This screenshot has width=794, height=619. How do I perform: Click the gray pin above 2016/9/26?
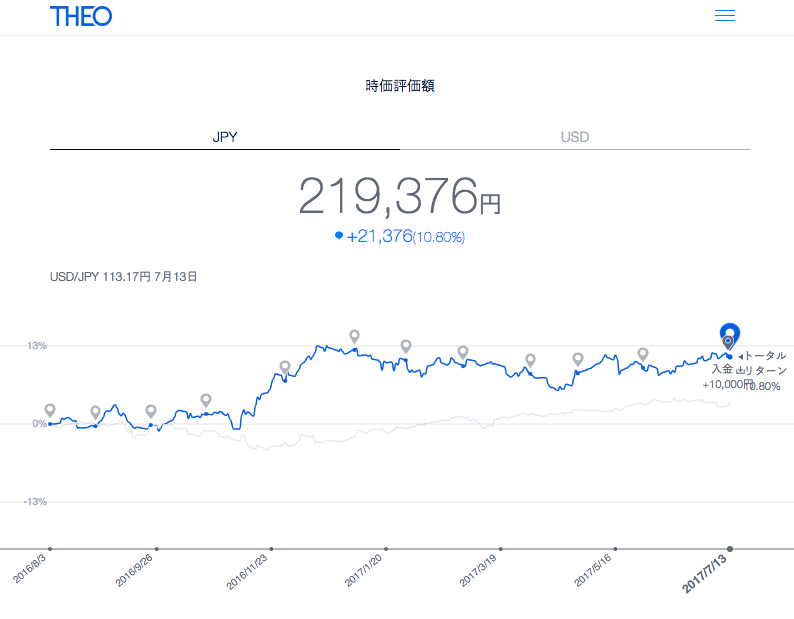151,411
